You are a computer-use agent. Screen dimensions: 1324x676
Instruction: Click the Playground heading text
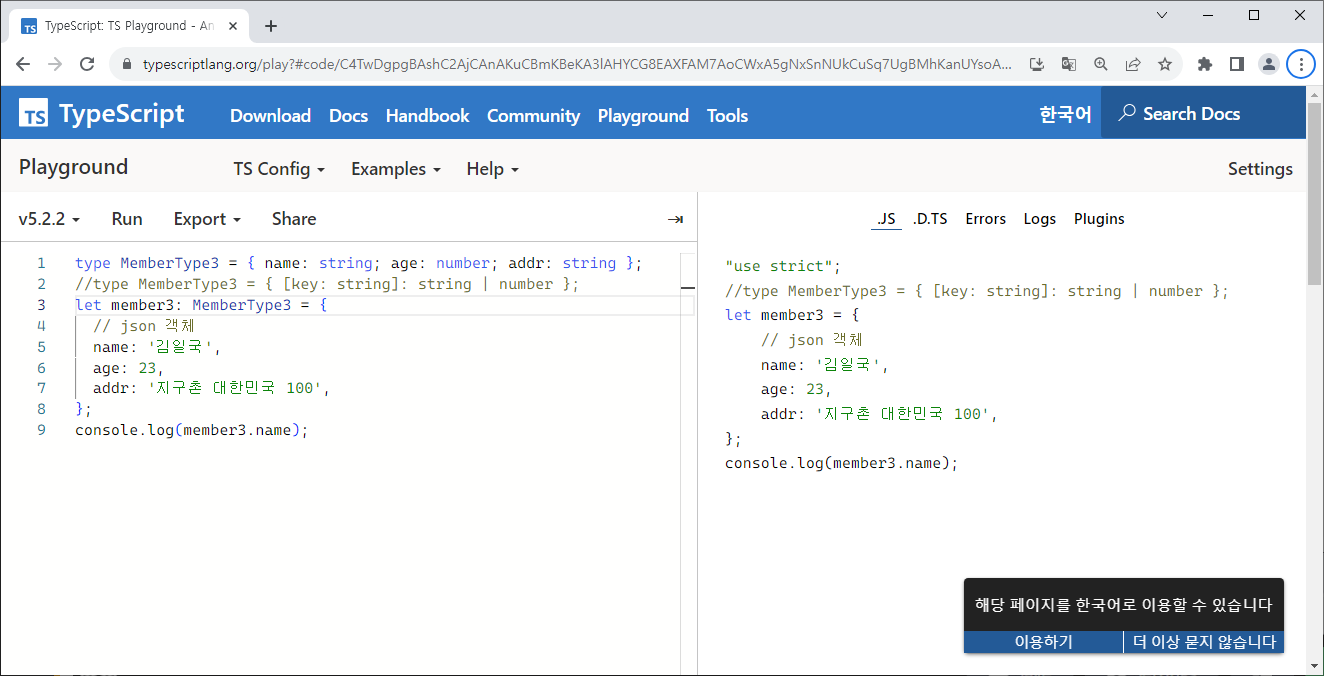[73, 167]
